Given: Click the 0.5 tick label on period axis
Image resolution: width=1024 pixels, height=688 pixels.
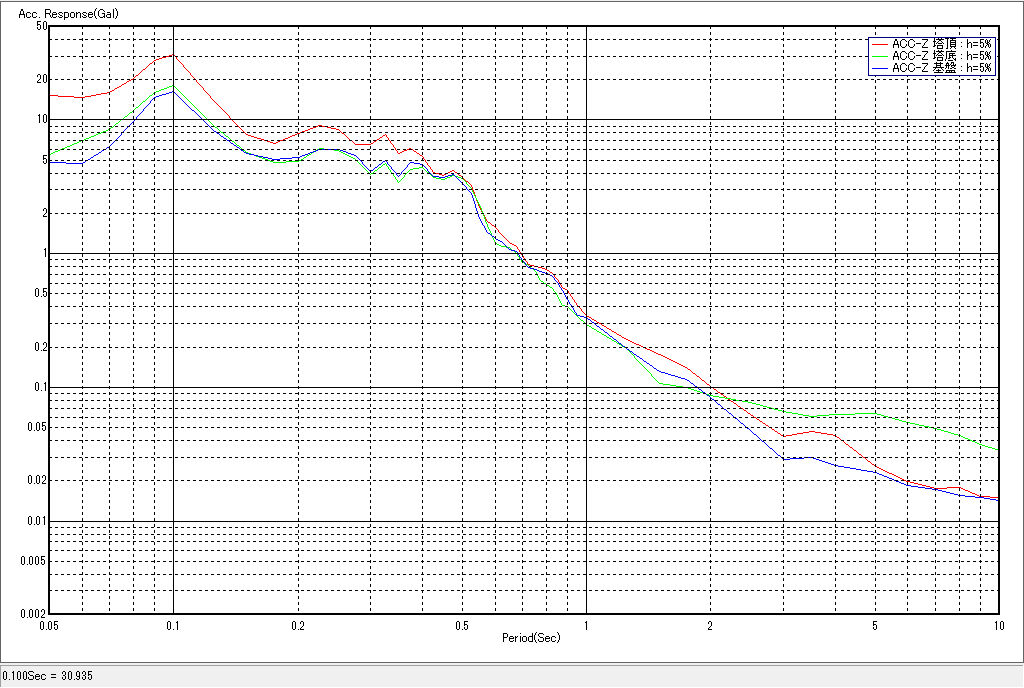Looking at the screenshot, I should (x=461, y=626).
